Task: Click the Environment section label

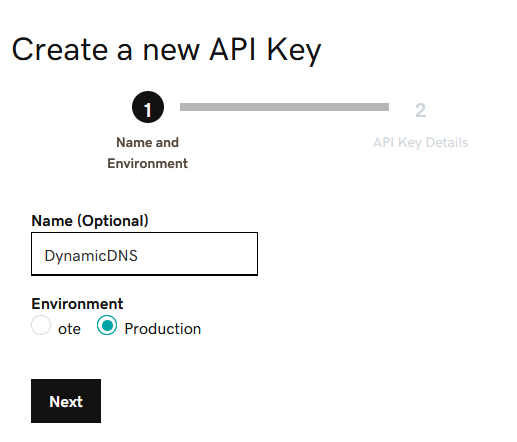Action: pos(77,304)
